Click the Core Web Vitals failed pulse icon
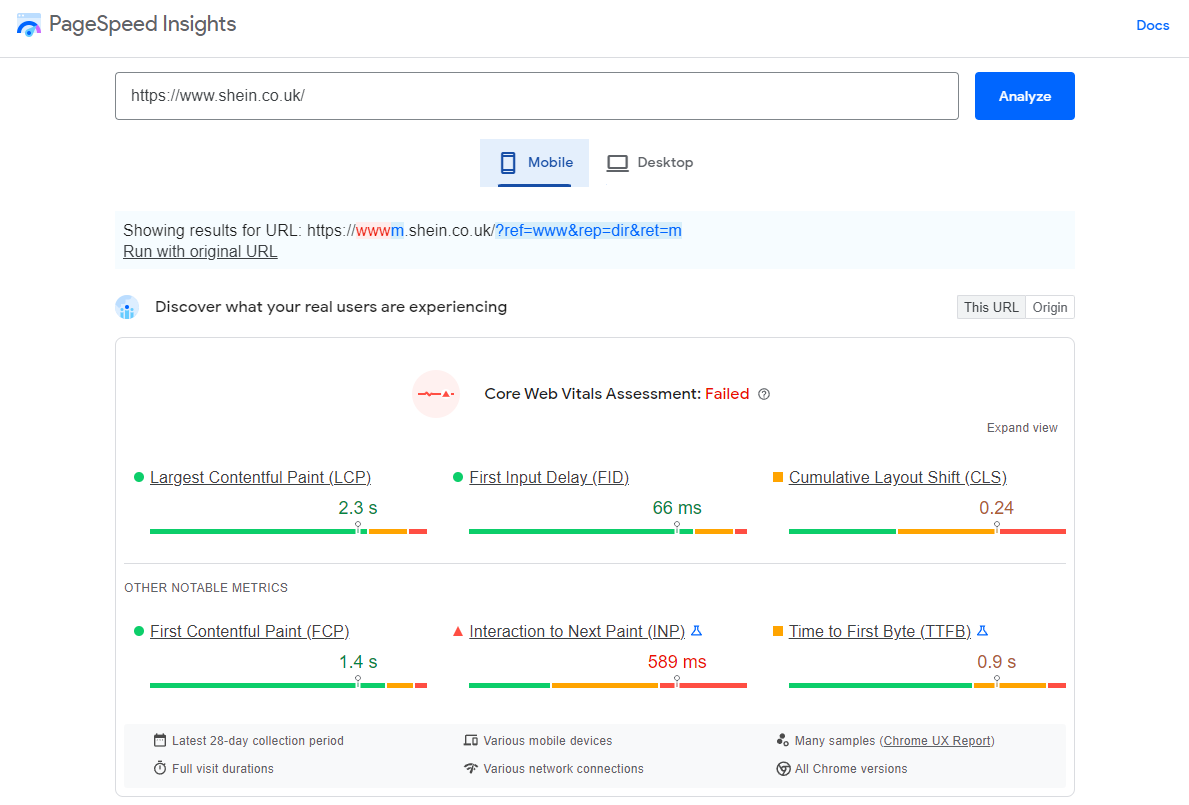The width and height of the screenshot is (1189, 805). click(x=436, y=394)
